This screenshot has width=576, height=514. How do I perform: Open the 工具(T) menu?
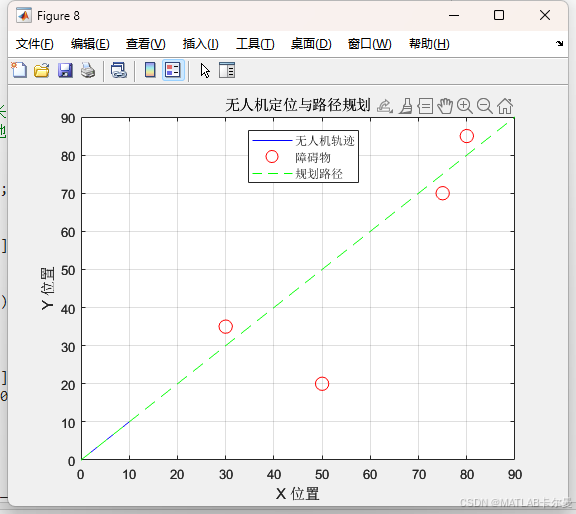coord(255,44)
